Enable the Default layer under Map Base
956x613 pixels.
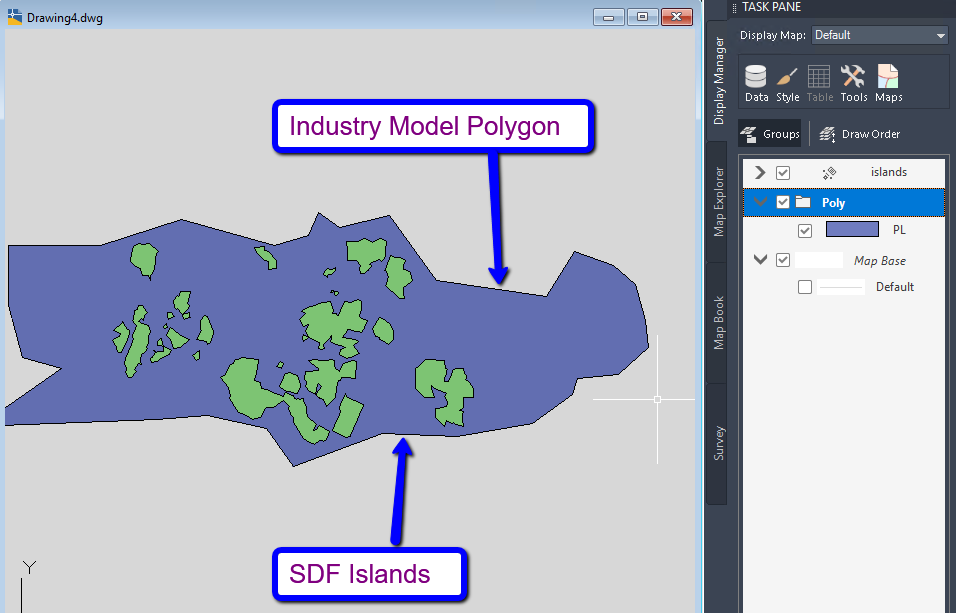tap(804, 286)
